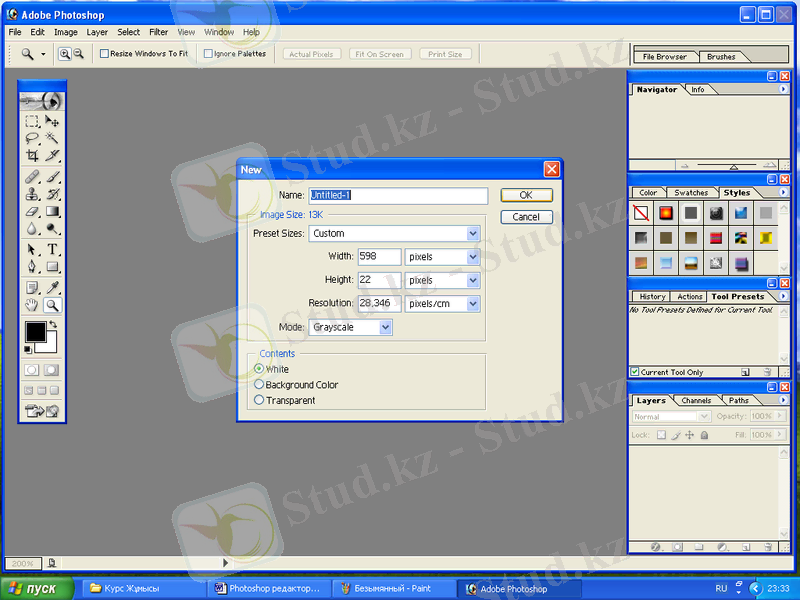Expand the Mode Grayscale dropdown
The height and width of the screenshot is (600, 800).
[x=386, y=327]
